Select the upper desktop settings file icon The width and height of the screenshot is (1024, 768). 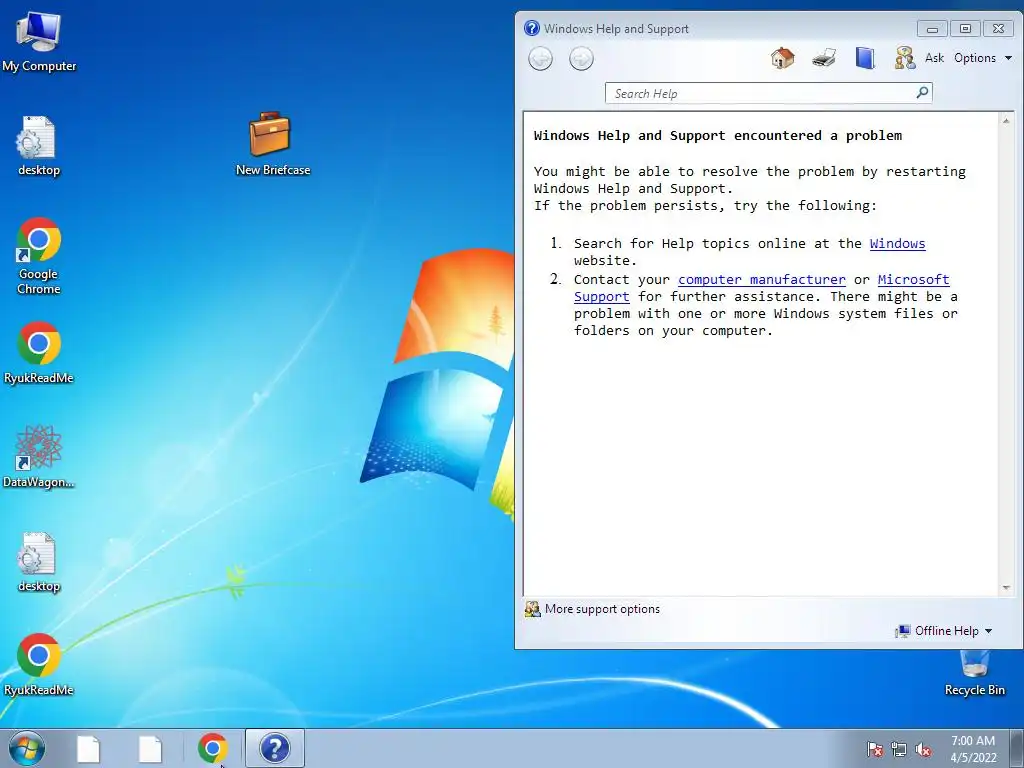tap(39, 146)
